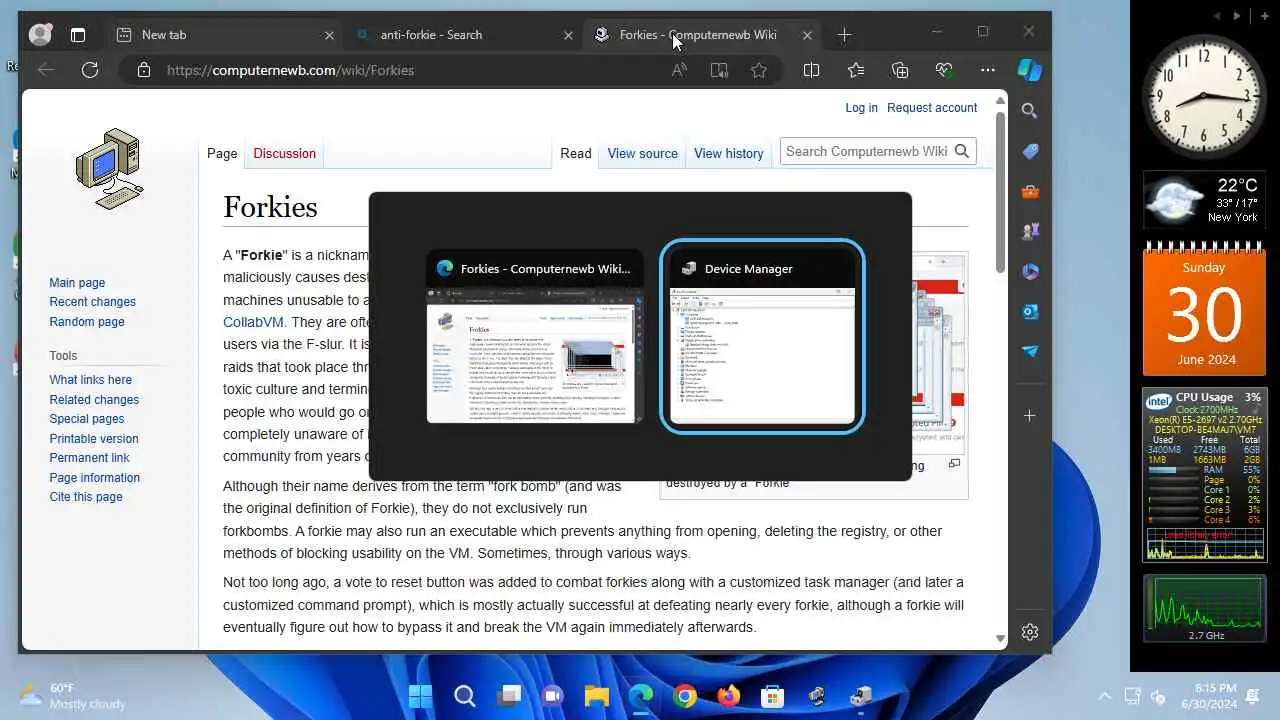Open Games in Edge sidebar
This screenshot has height=720, width=1280.
[x=1030, y=231]
